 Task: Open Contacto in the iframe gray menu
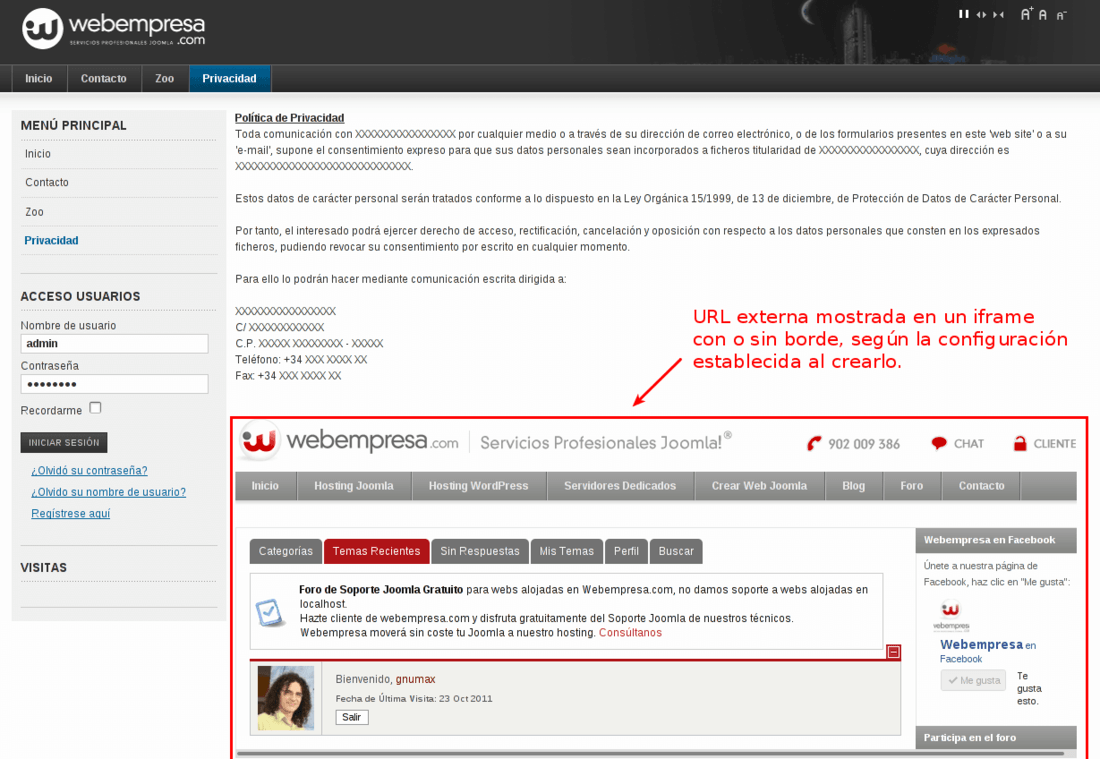(981, 485)
